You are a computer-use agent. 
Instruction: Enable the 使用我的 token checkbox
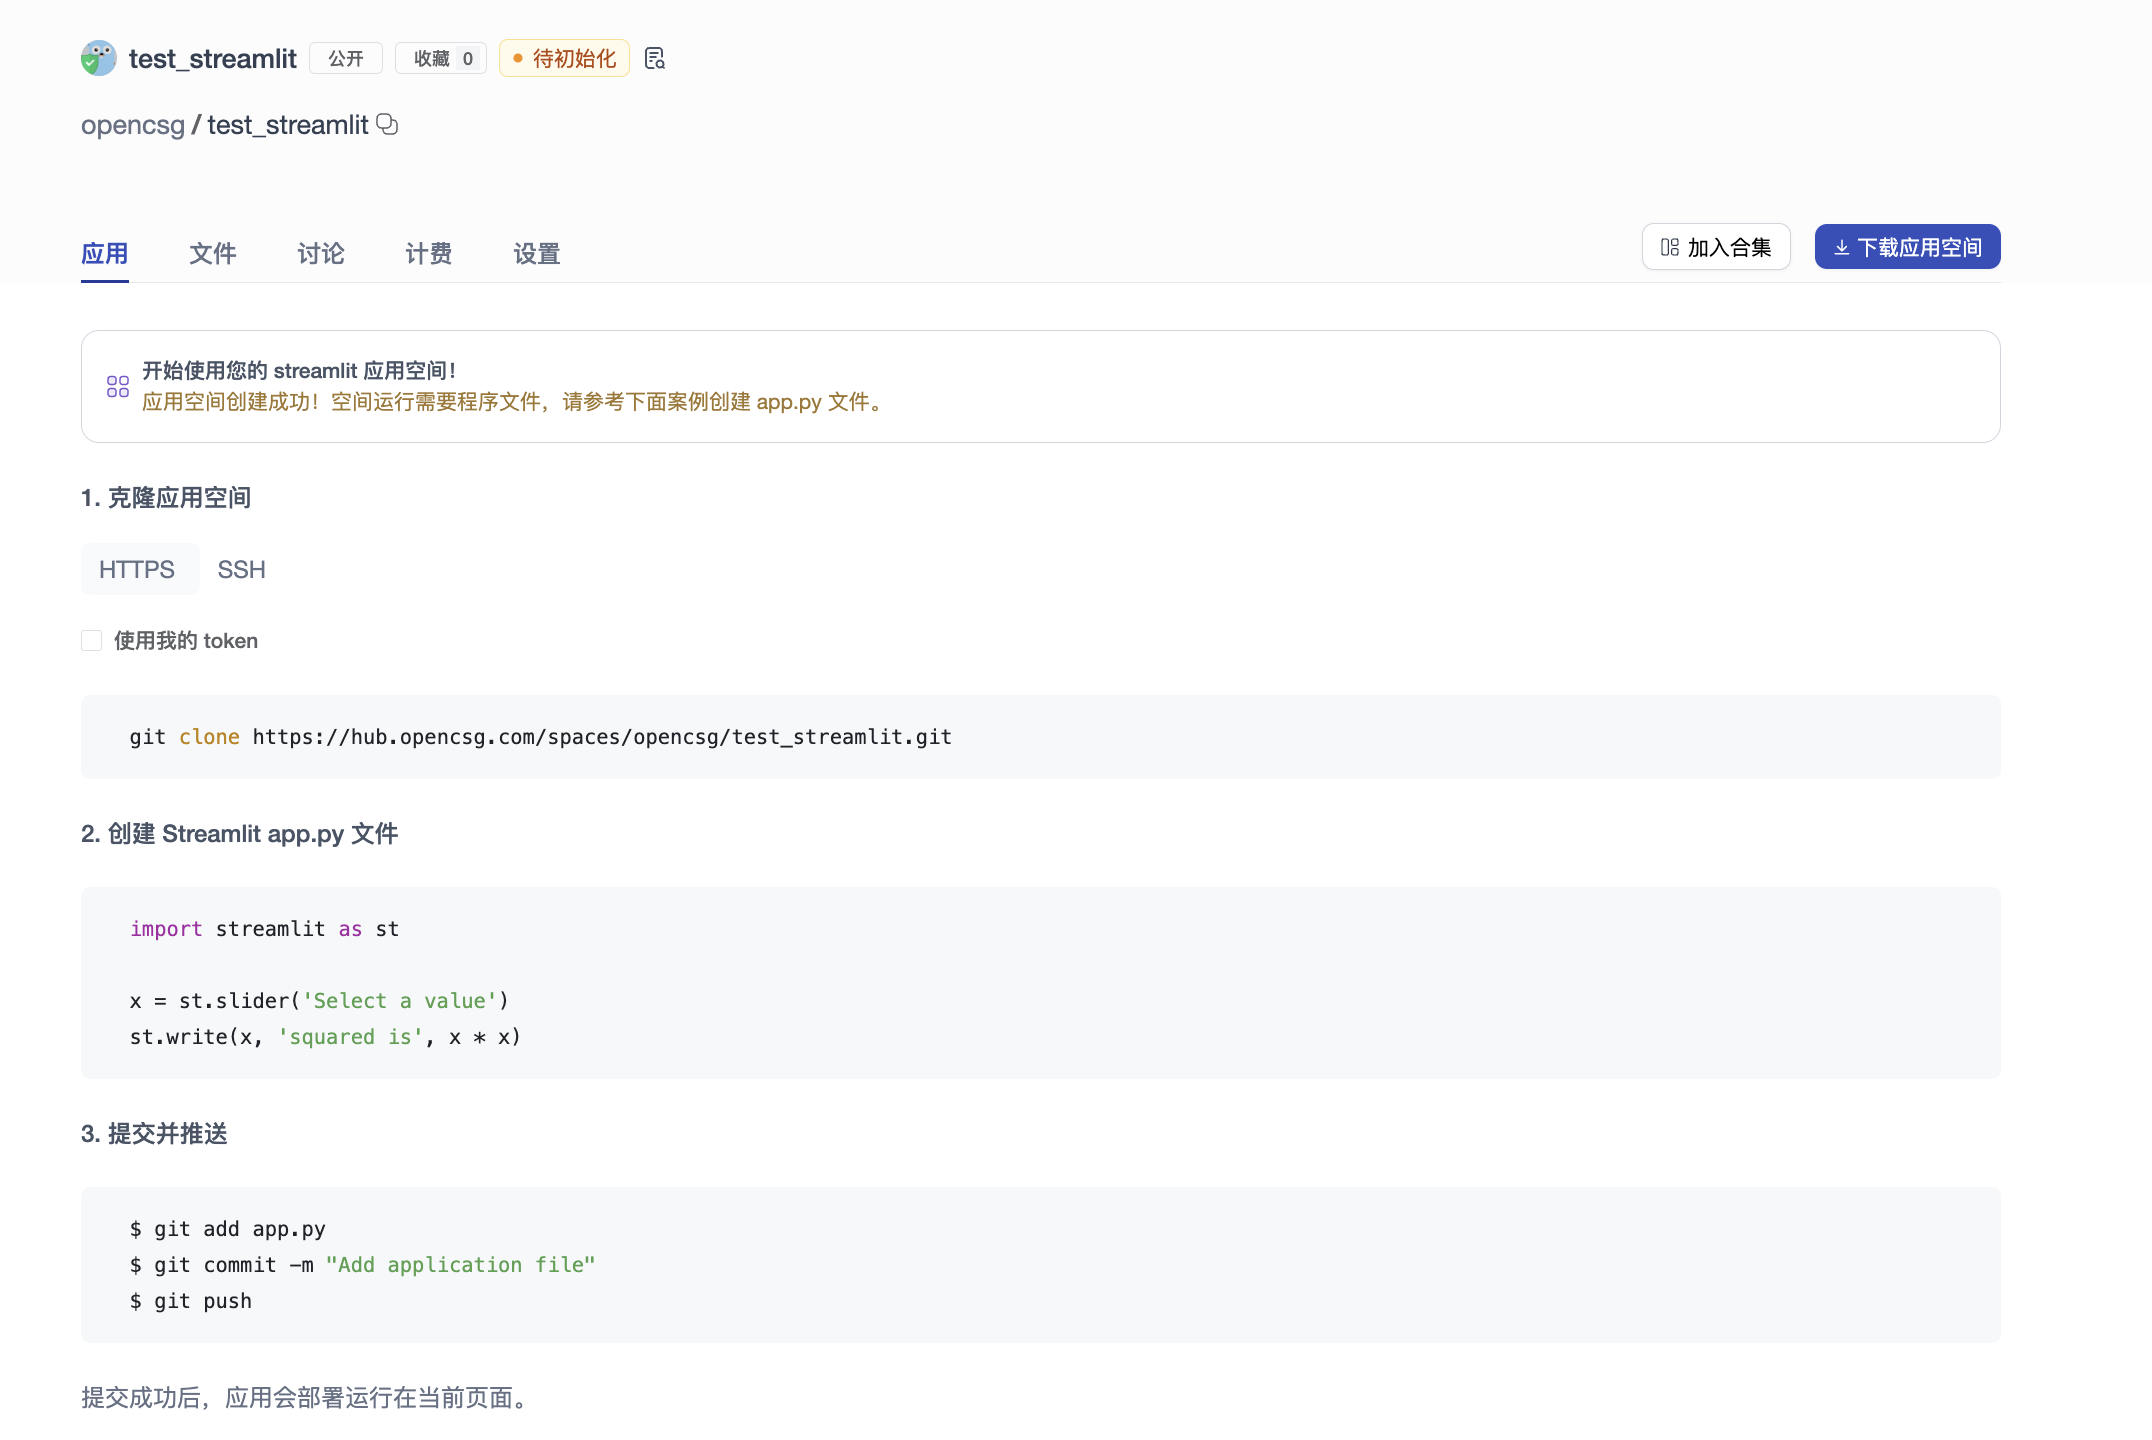92,641
